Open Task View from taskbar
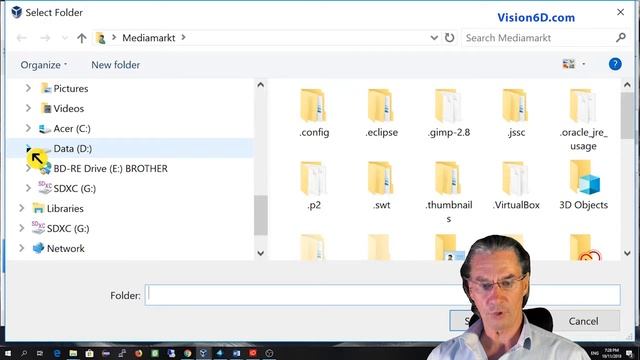This screenshot has height=360, width=640. tap(40, 353)
